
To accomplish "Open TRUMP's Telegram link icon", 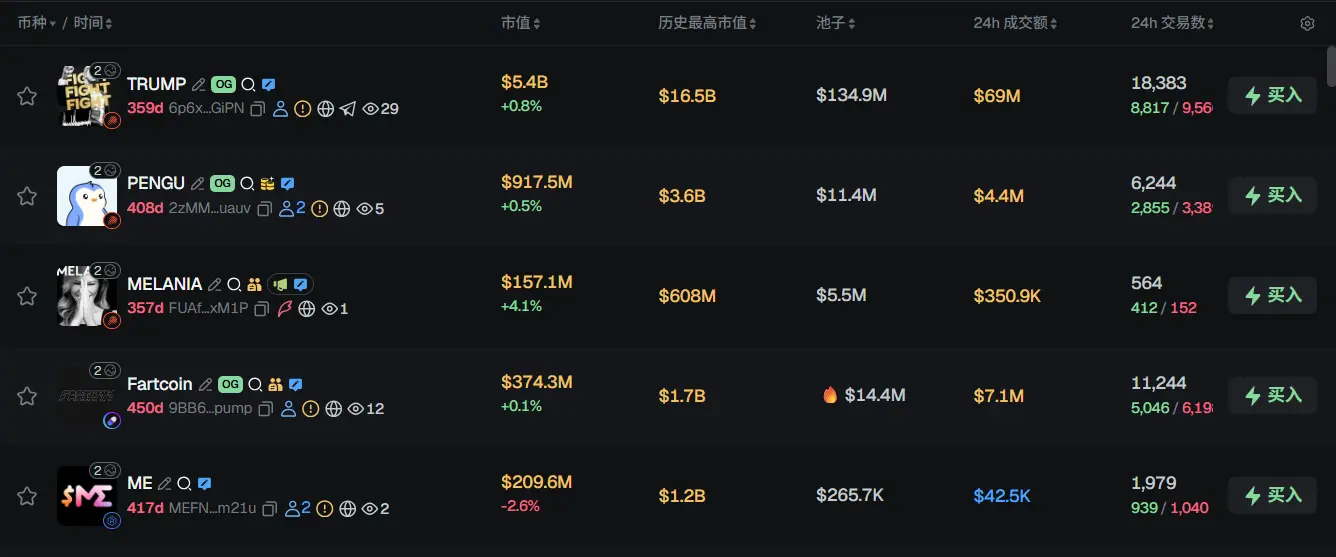I will click(x=348, y=109).
